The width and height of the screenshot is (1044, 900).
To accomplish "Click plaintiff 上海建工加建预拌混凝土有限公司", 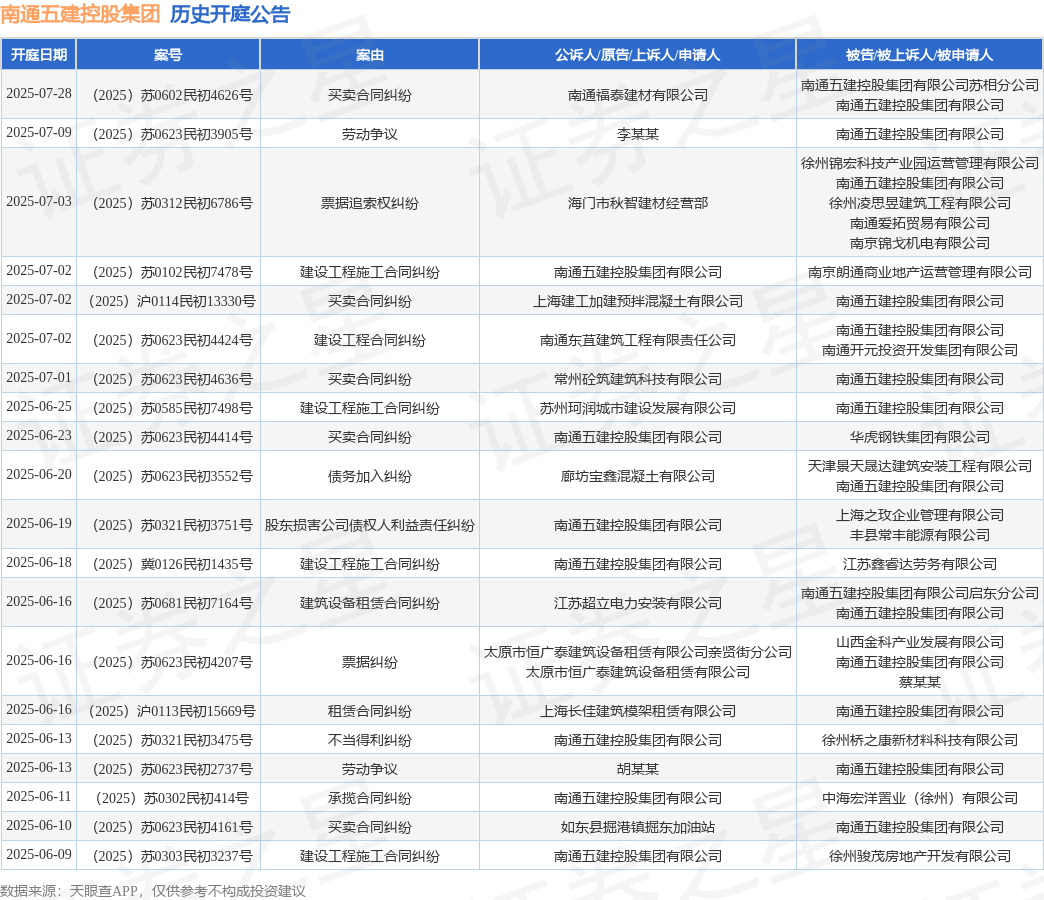I will tap(638, 301).
